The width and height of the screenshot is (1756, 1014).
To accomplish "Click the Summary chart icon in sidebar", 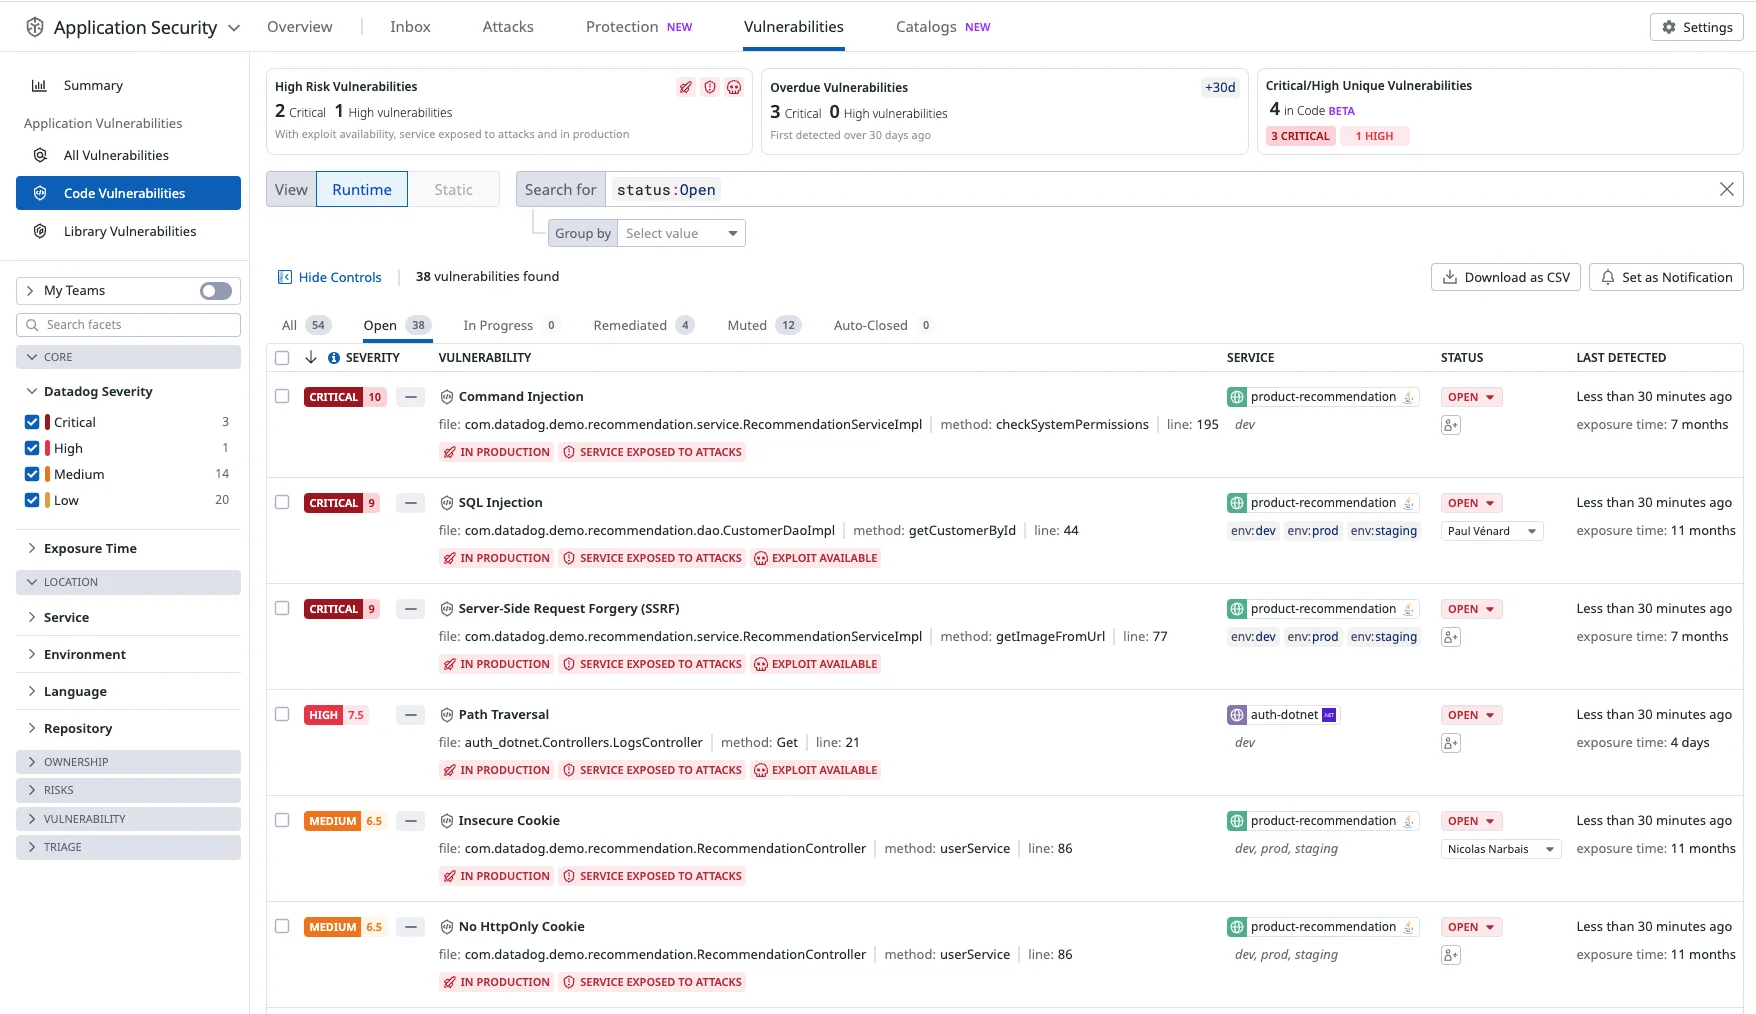I will (39, 85).
